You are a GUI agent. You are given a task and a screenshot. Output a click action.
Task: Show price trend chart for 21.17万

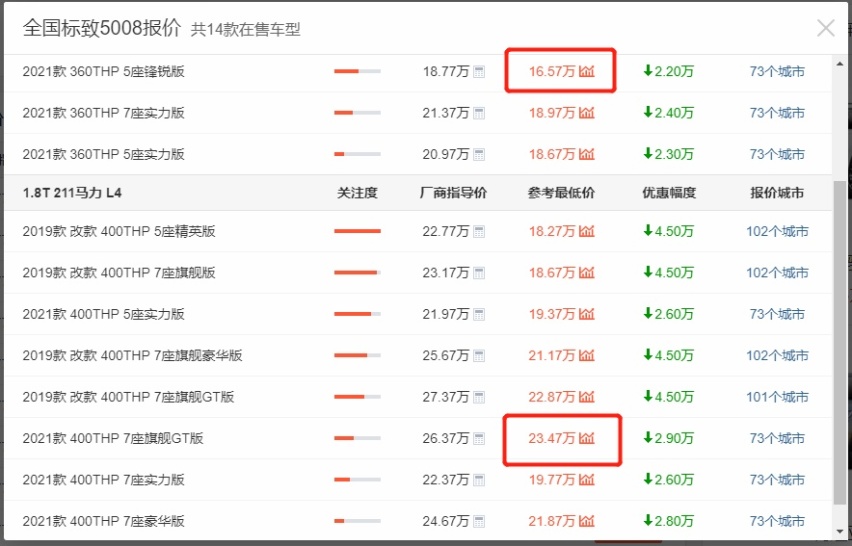tap(587, 356)
